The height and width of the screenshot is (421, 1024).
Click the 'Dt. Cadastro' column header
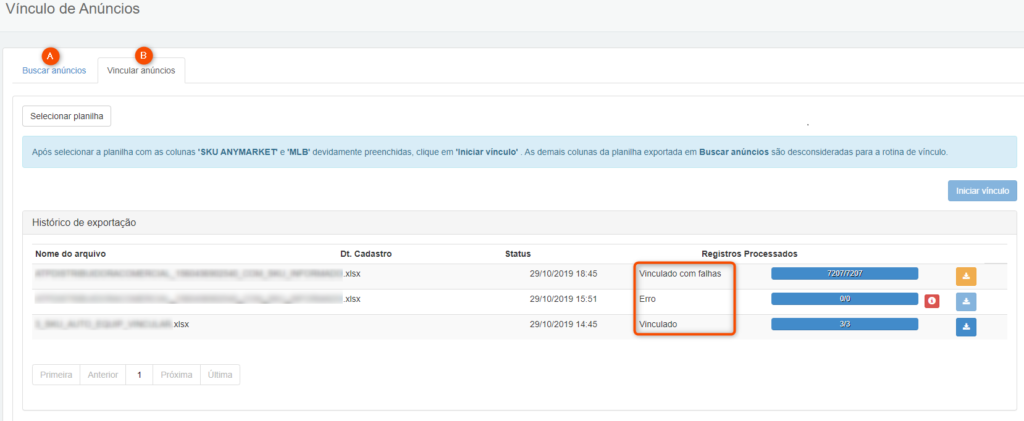tap(366, 253)
